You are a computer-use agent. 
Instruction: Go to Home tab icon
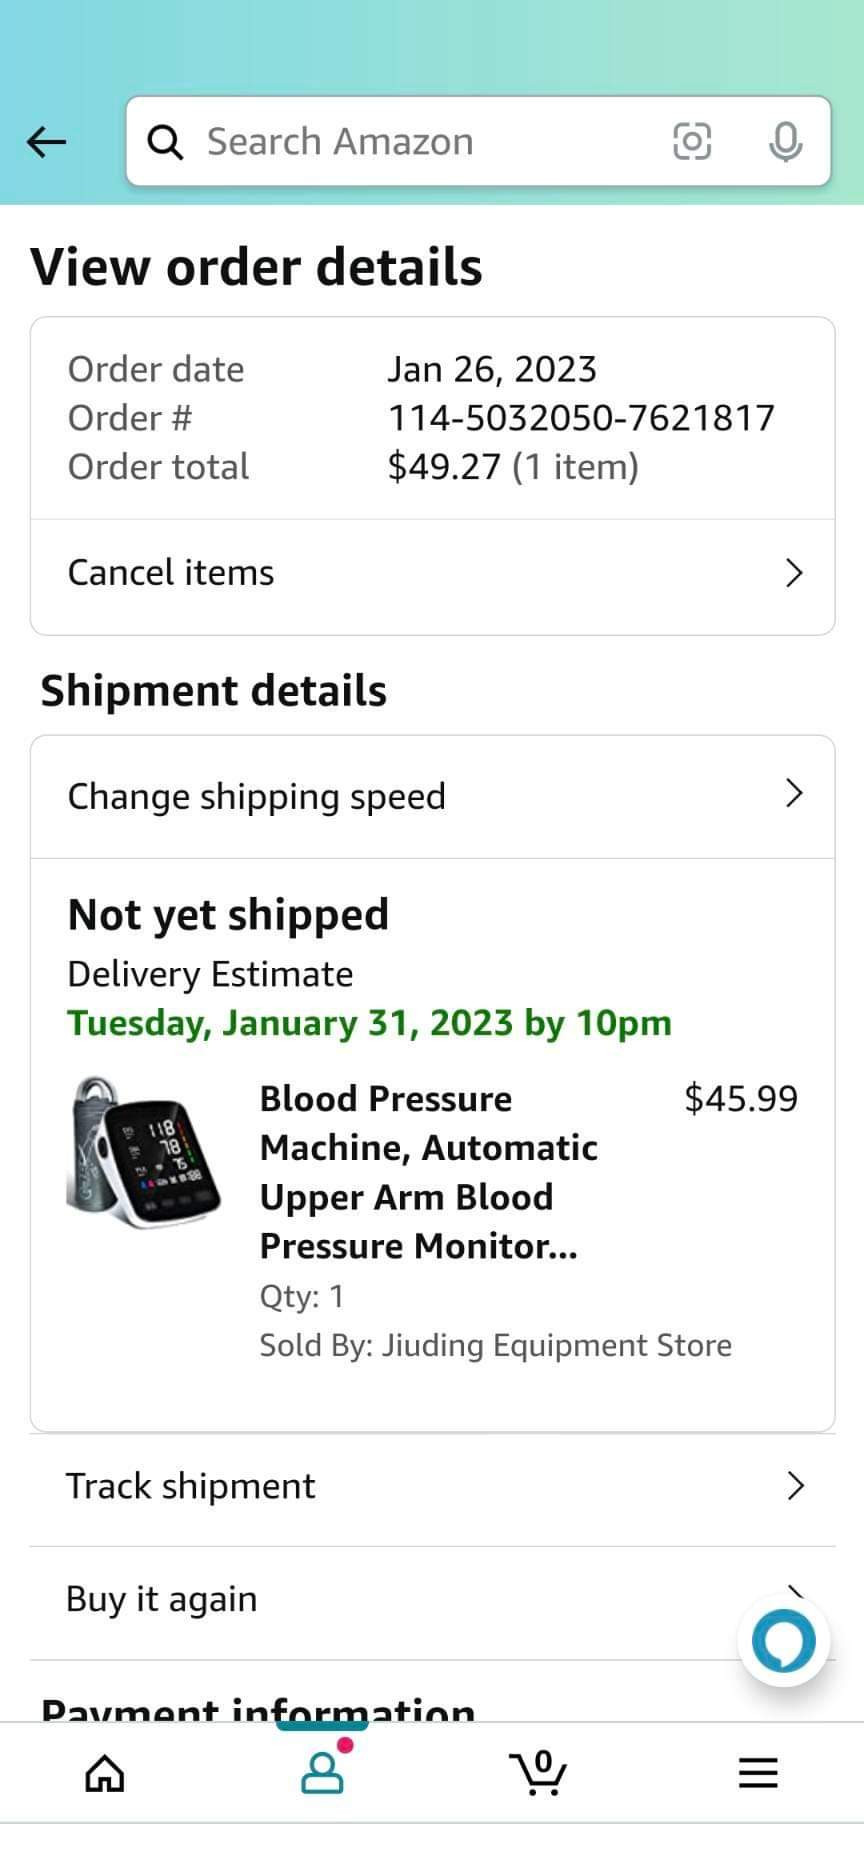click(x=105, y=1773)
